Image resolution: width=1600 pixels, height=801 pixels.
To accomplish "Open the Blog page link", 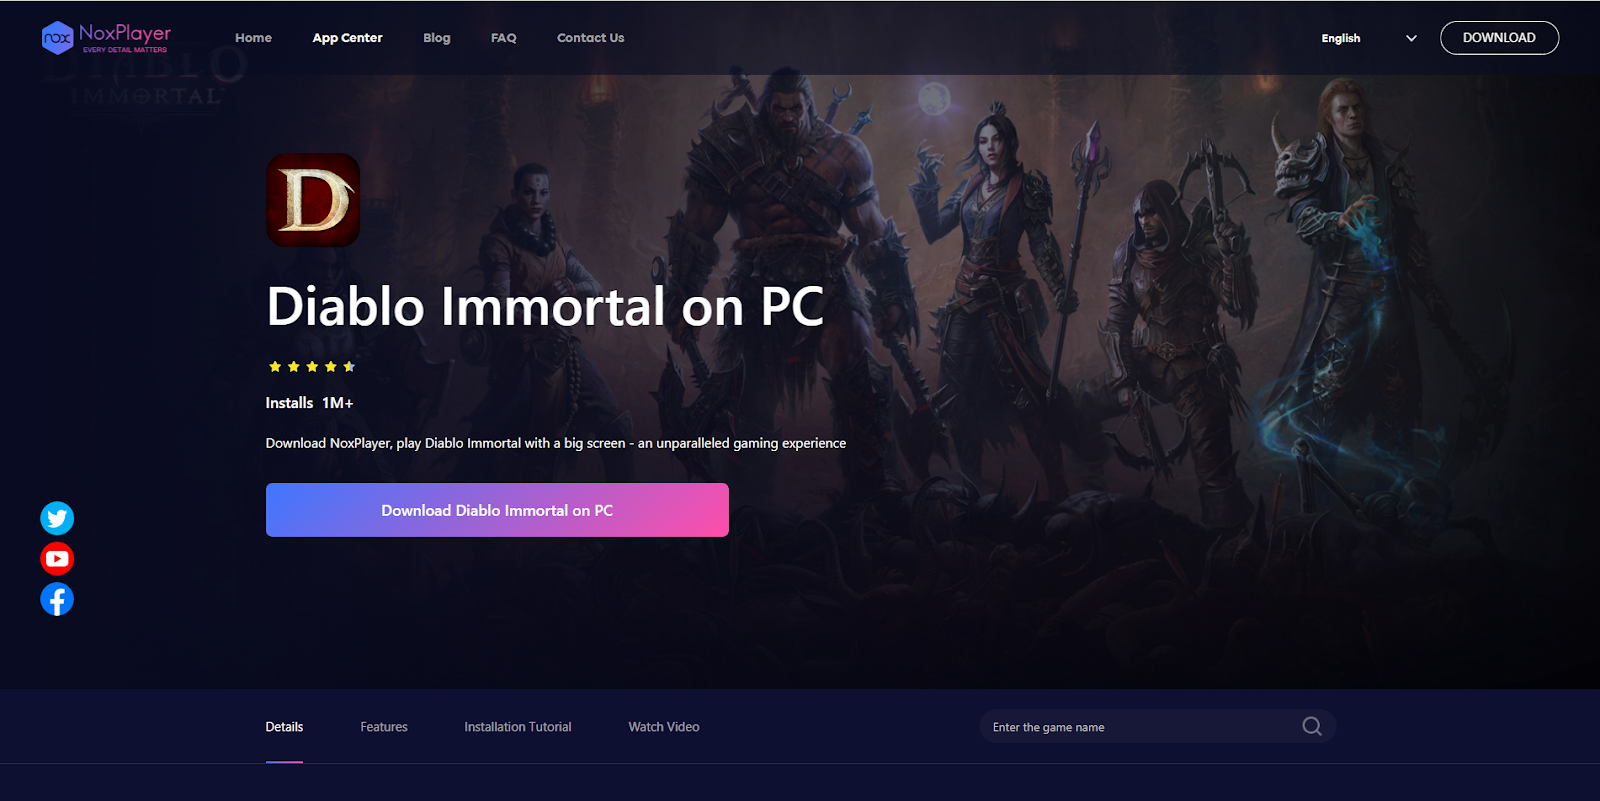I will pos(437,38).
